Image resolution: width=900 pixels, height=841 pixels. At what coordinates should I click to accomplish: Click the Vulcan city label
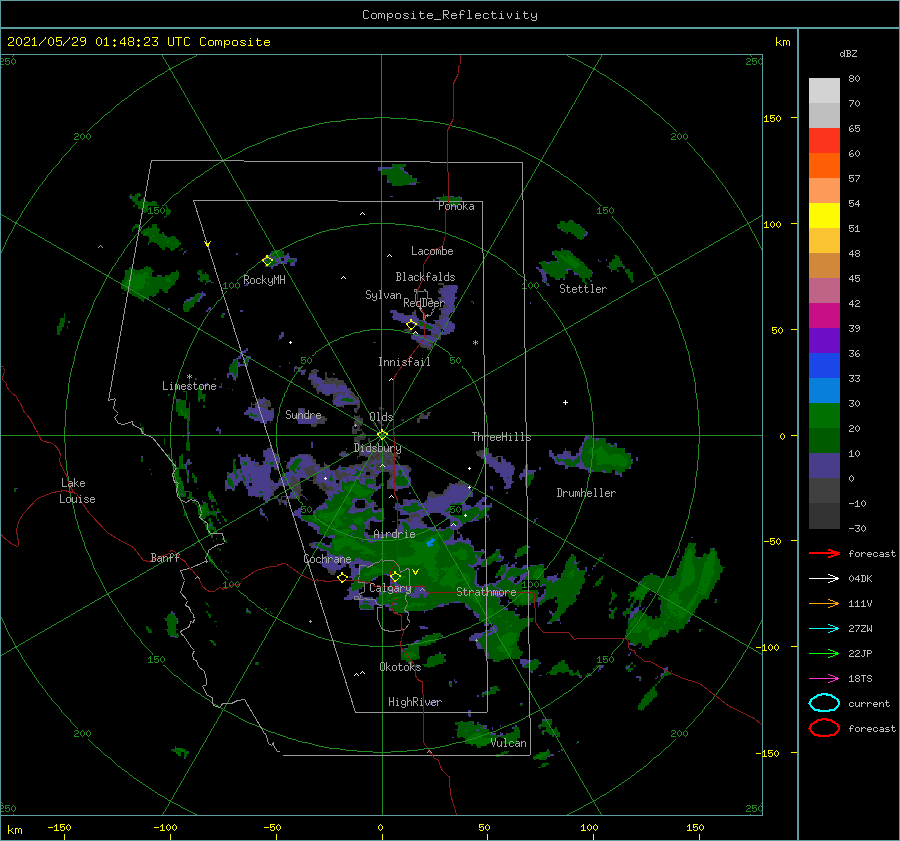coord(508,743)
